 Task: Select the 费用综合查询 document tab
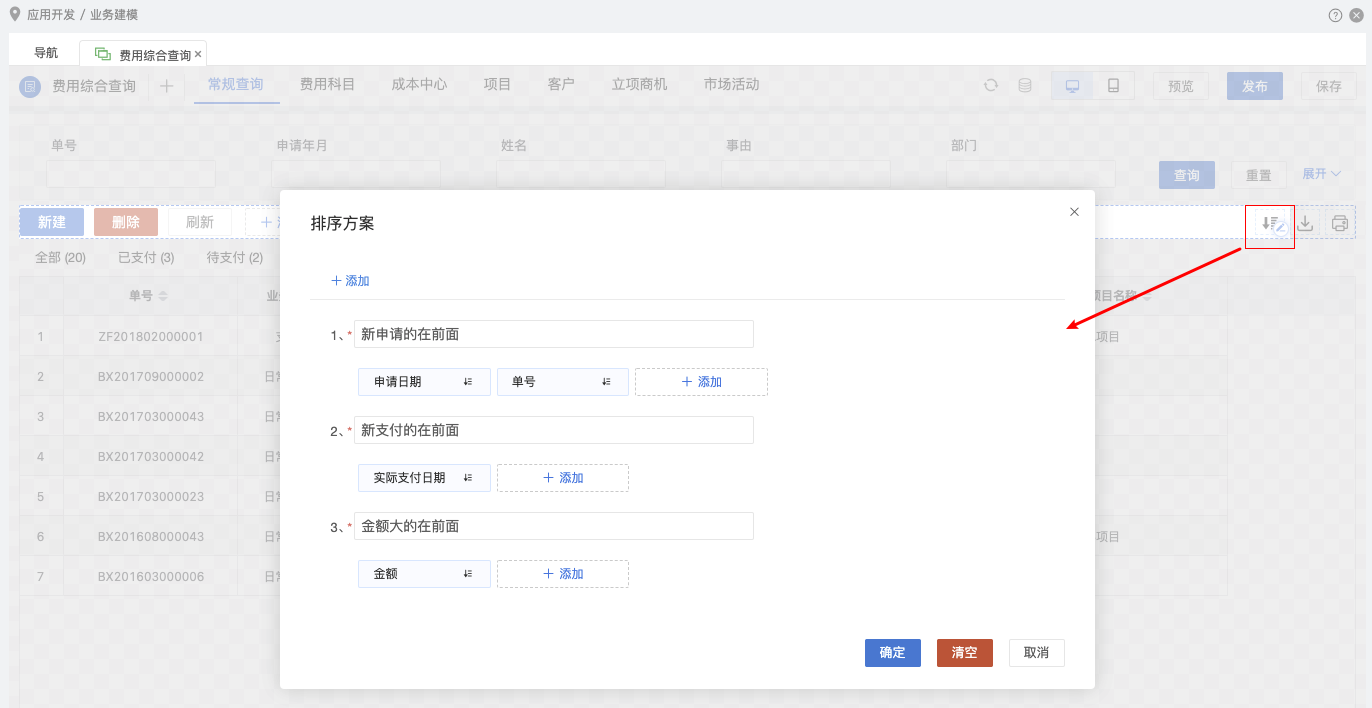(145, 55)
